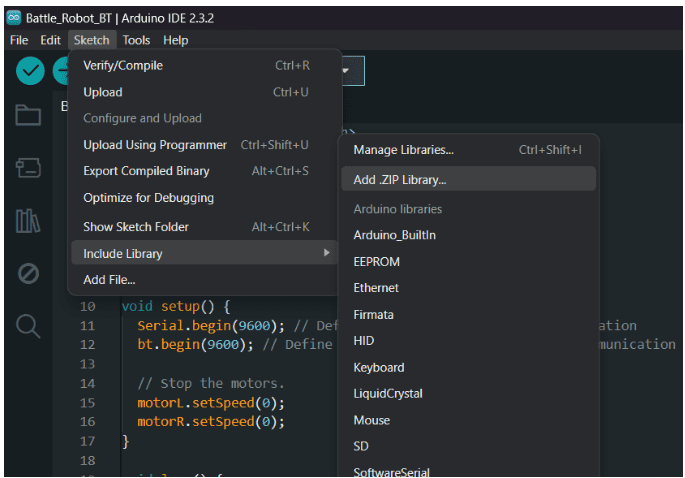The height and width of the screenshot is (478, 685).
Task: Open the Debug sidebar icon
Action: pos(28,273)
